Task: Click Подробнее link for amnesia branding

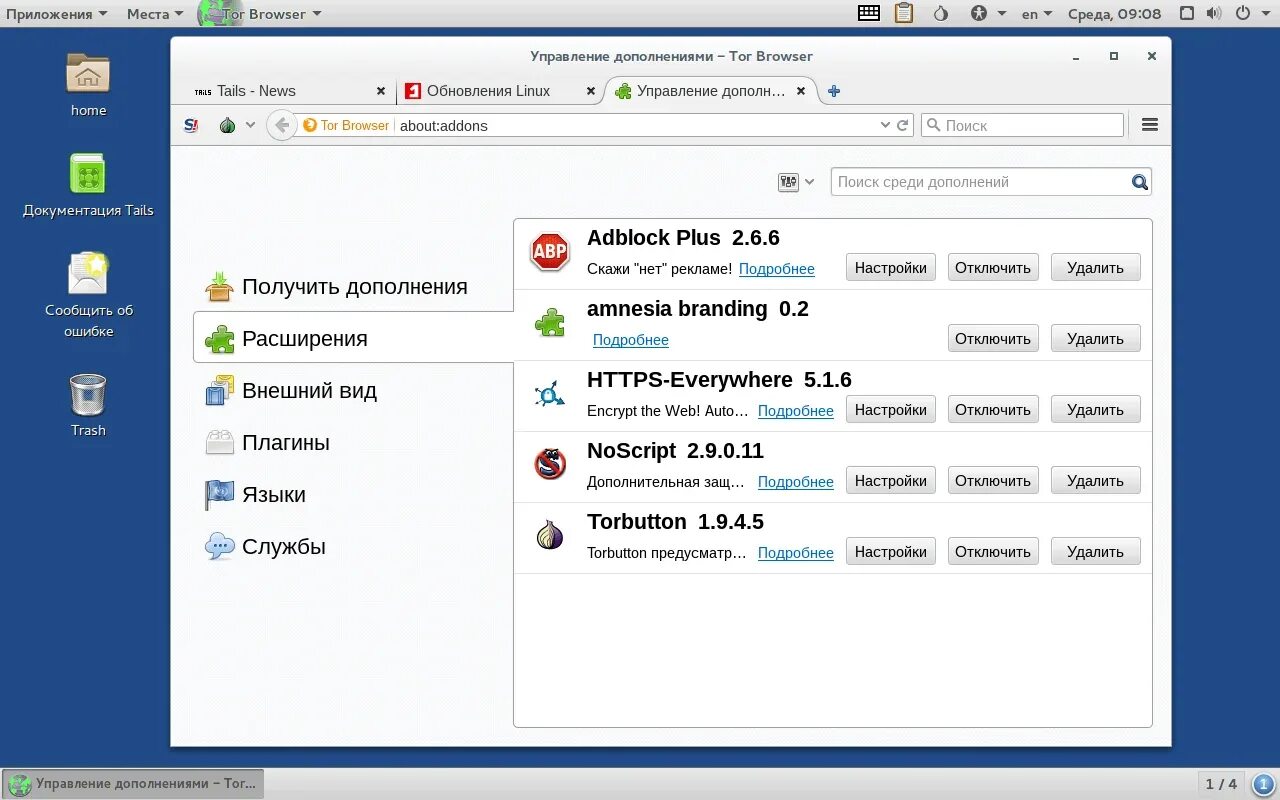Action: click(x=631, y=340)
